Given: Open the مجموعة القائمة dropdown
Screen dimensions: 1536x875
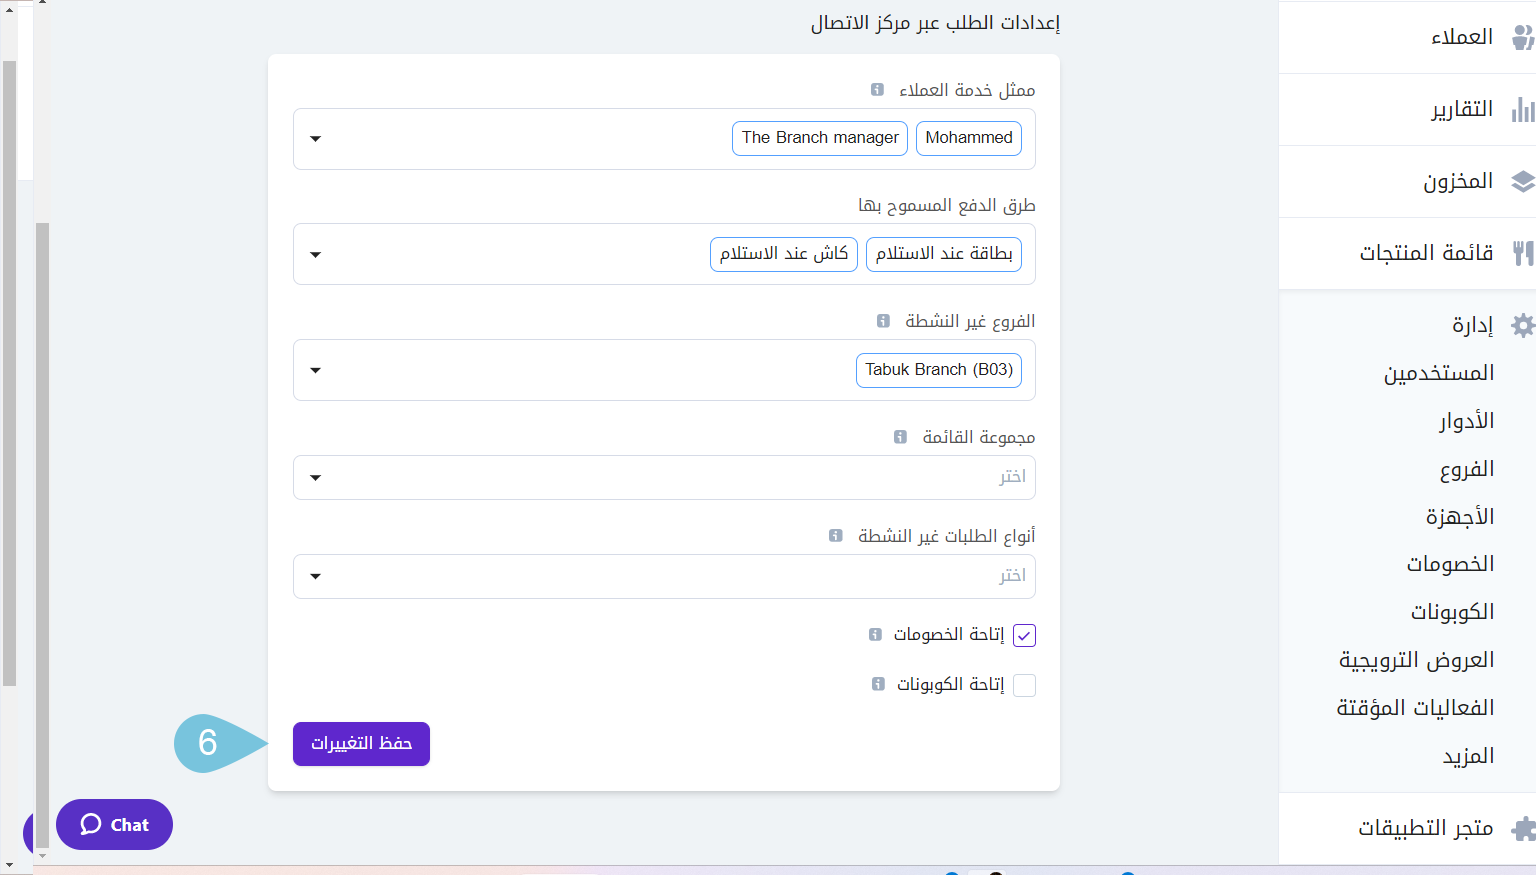Looking at the screenshot, I should [x=315, y=477].
